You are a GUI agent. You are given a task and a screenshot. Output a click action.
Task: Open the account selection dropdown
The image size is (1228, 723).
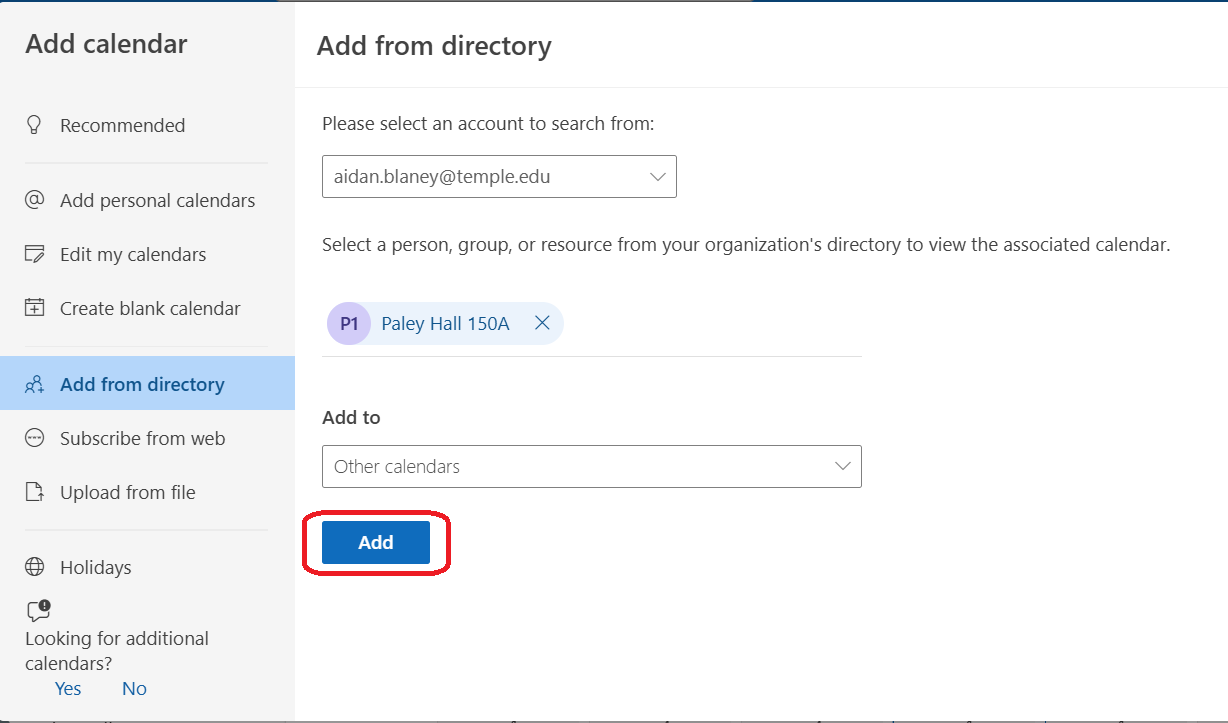pyautogui.click(x=499, y=176)
